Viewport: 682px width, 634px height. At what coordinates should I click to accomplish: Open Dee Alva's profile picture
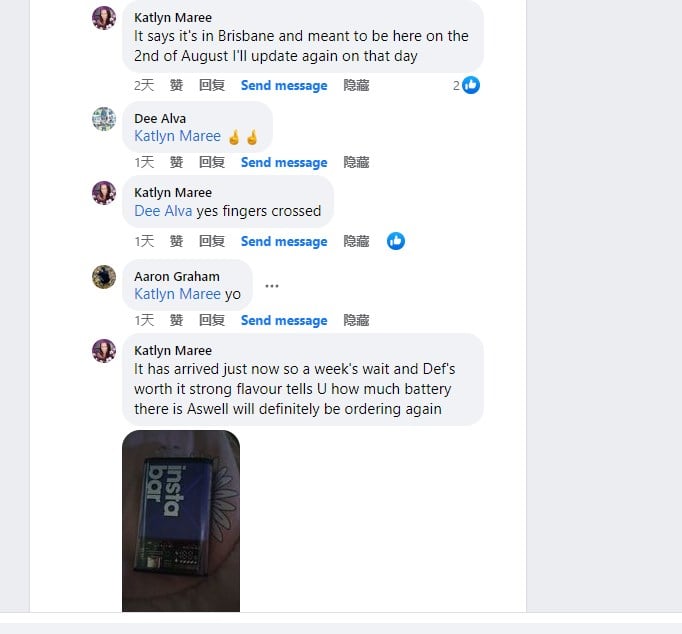click(x=104, y=119)
